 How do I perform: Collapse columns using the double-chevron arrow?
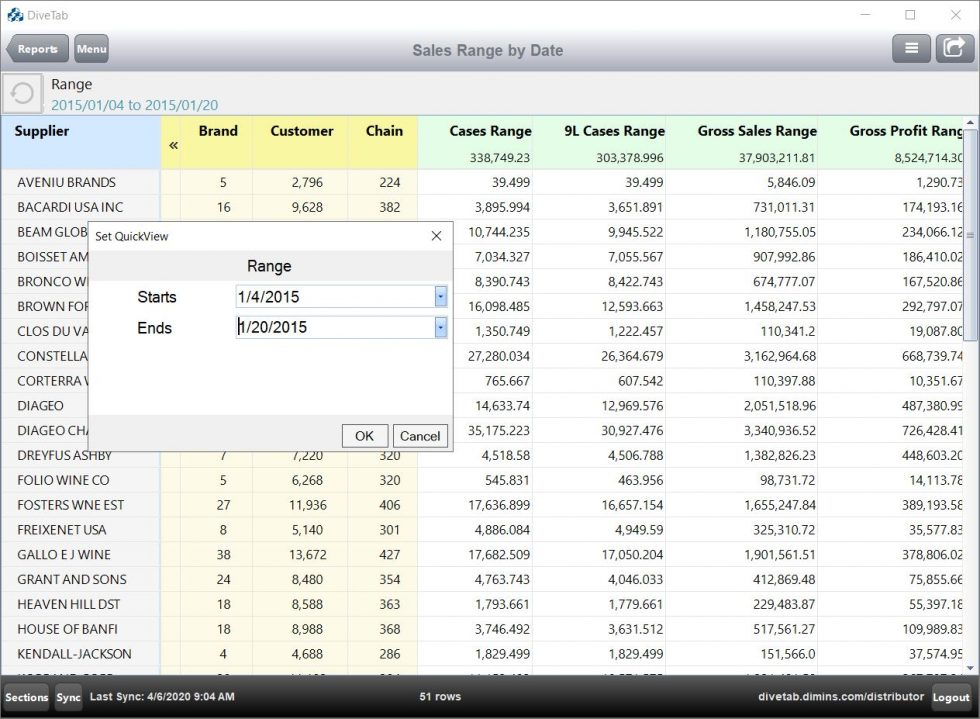coord(173,144)
